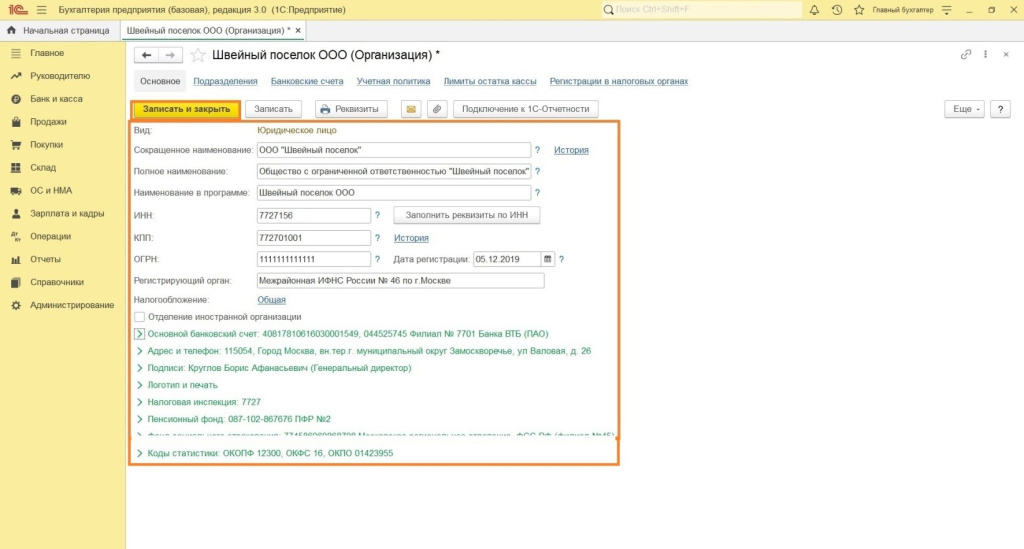Click the envelope email icon button
The height and width of the screenshot is (549, 1024).
(411, 109)
